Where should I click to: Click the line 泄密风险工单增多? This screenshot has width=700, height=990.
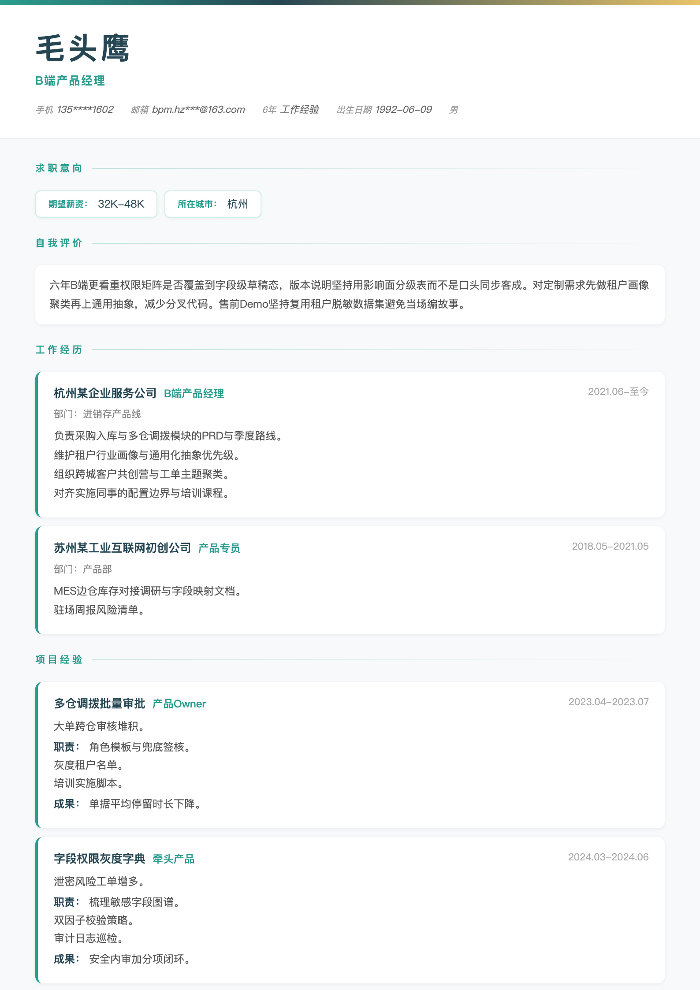click(x=99, y=882)
